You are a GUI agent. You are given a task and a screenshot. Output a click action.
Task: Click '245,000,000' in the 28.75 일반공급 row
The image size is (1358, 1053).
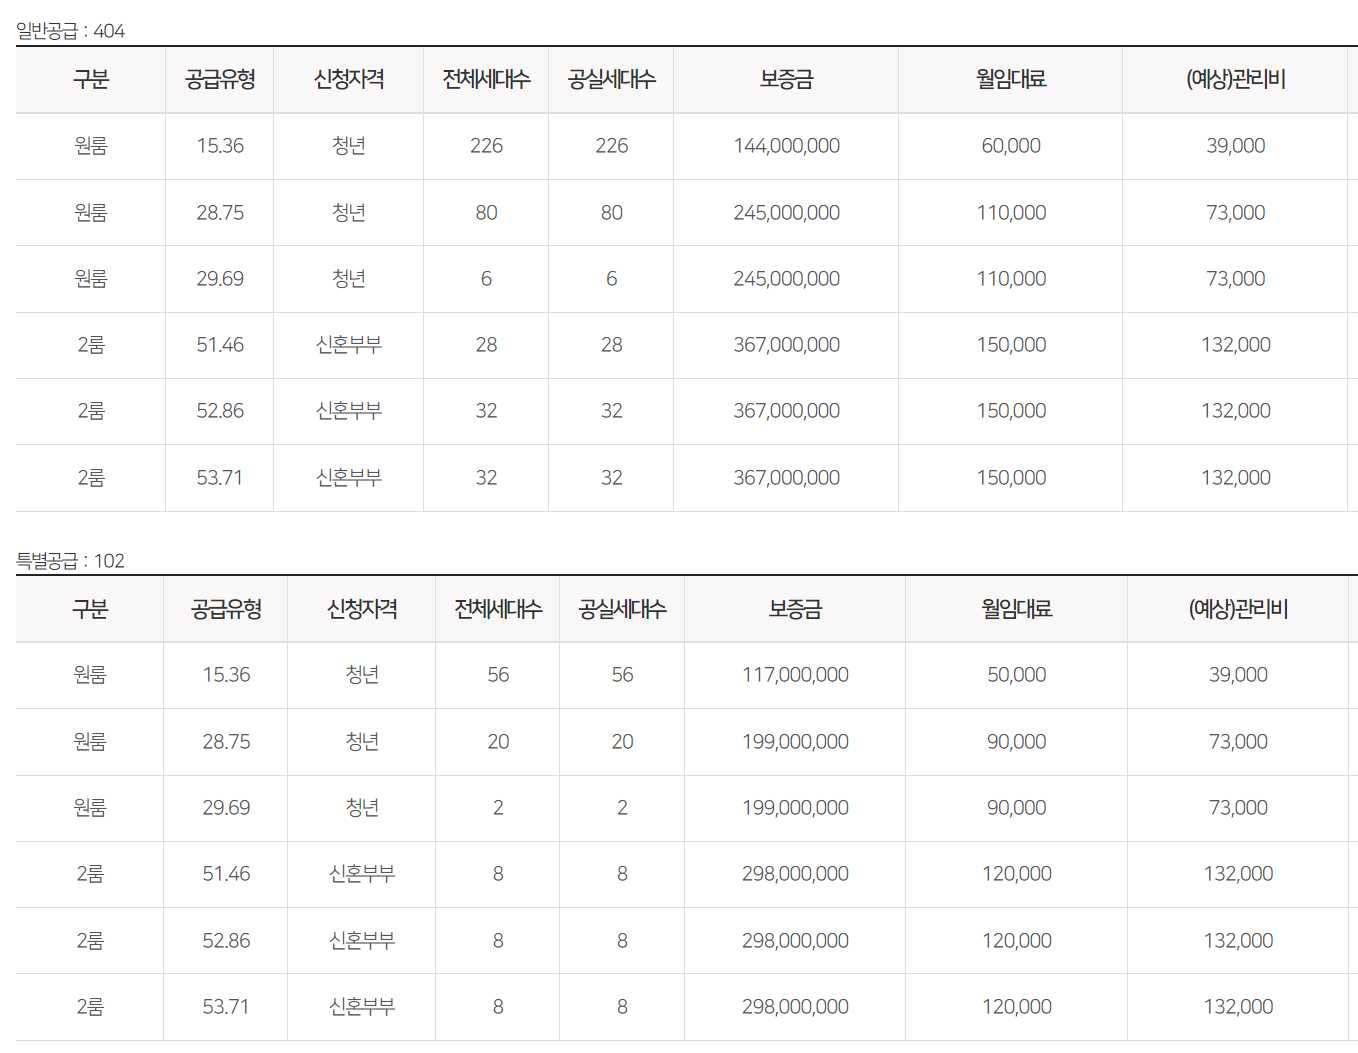(x=786, y=212)
